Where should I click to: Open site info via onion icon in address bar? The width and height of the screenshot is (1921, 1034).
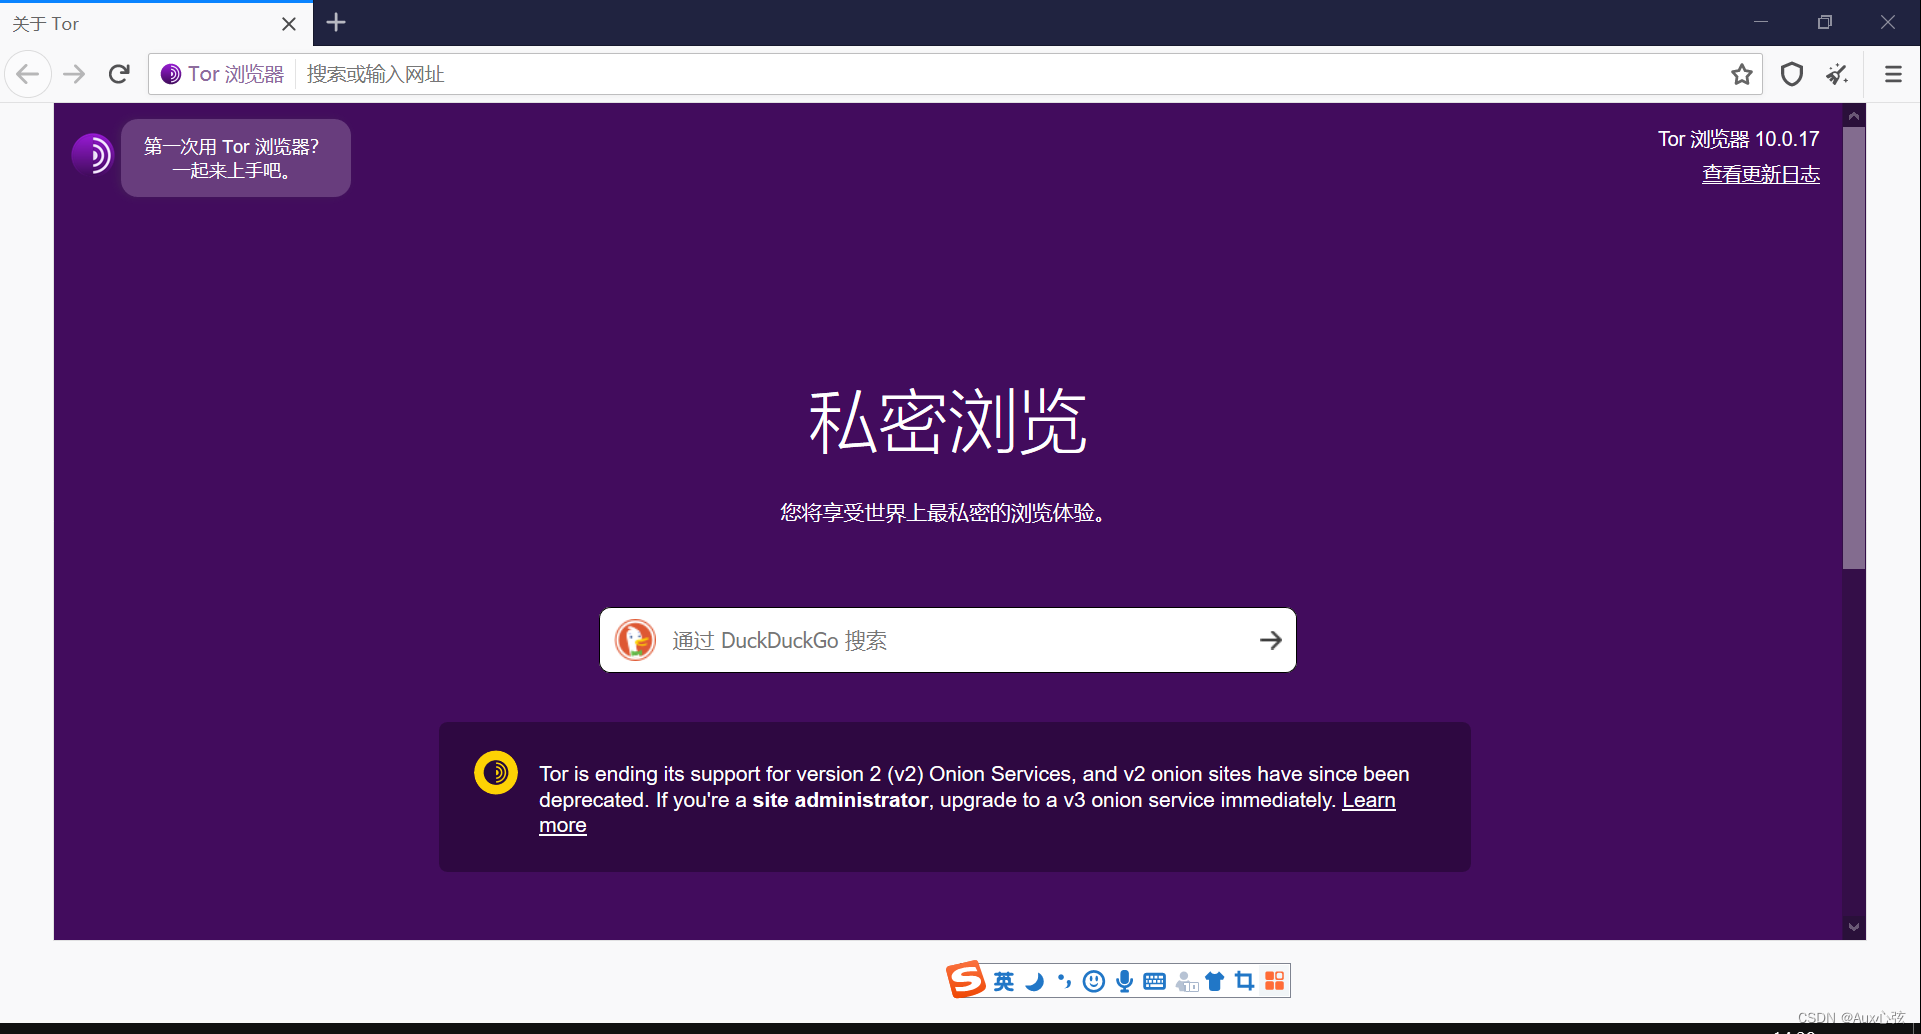(x=168, y=73)
